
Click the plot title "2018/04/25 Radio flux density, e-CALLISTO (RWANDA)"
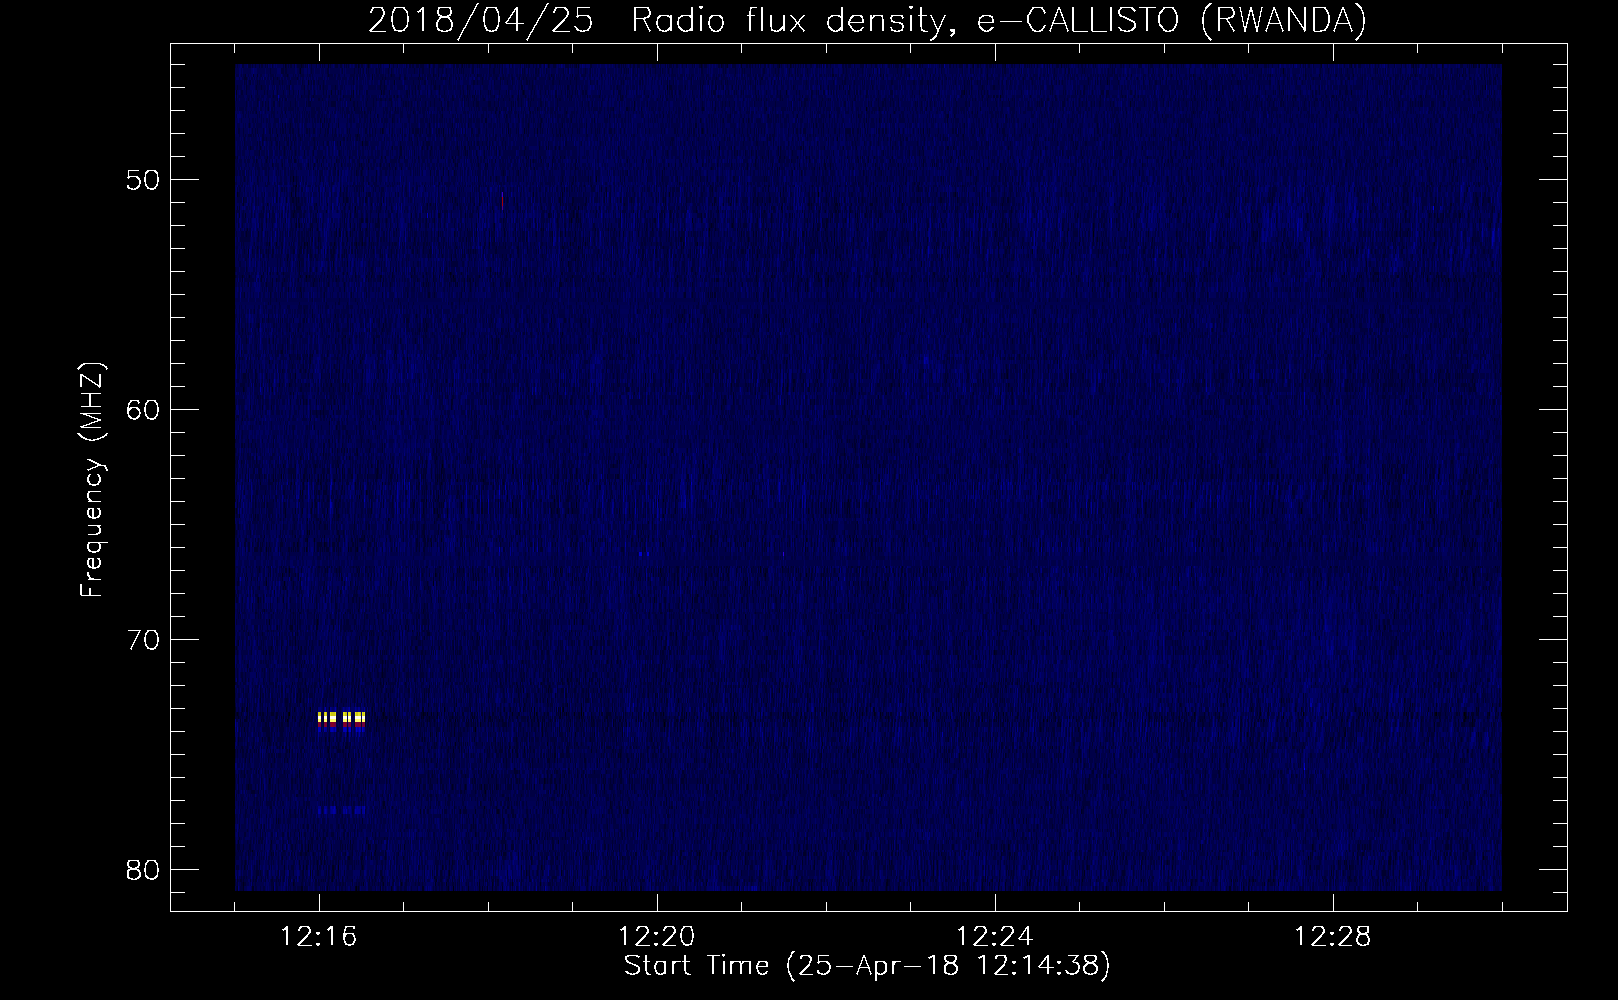867,20
